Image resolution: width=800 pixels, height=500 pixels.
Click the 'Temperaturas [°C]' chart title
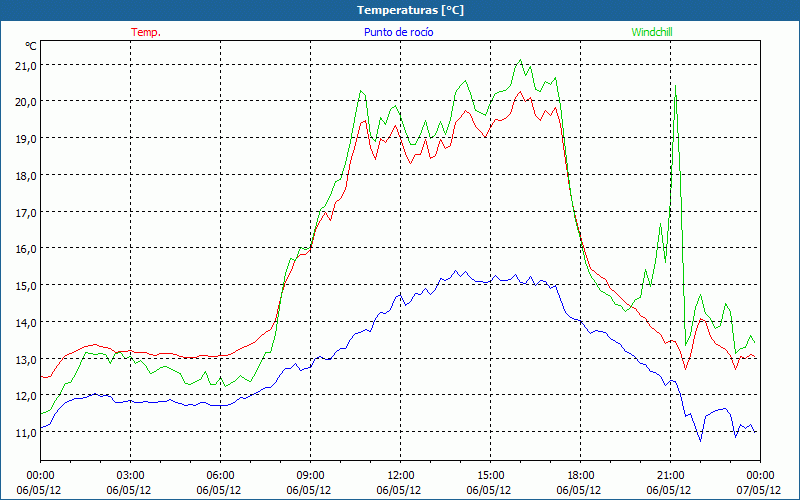pyautogui.click(x=410, y=10)
